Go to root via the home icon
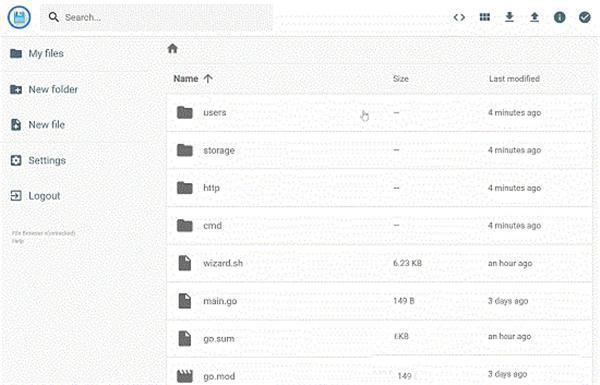 (x=173, y=48)
